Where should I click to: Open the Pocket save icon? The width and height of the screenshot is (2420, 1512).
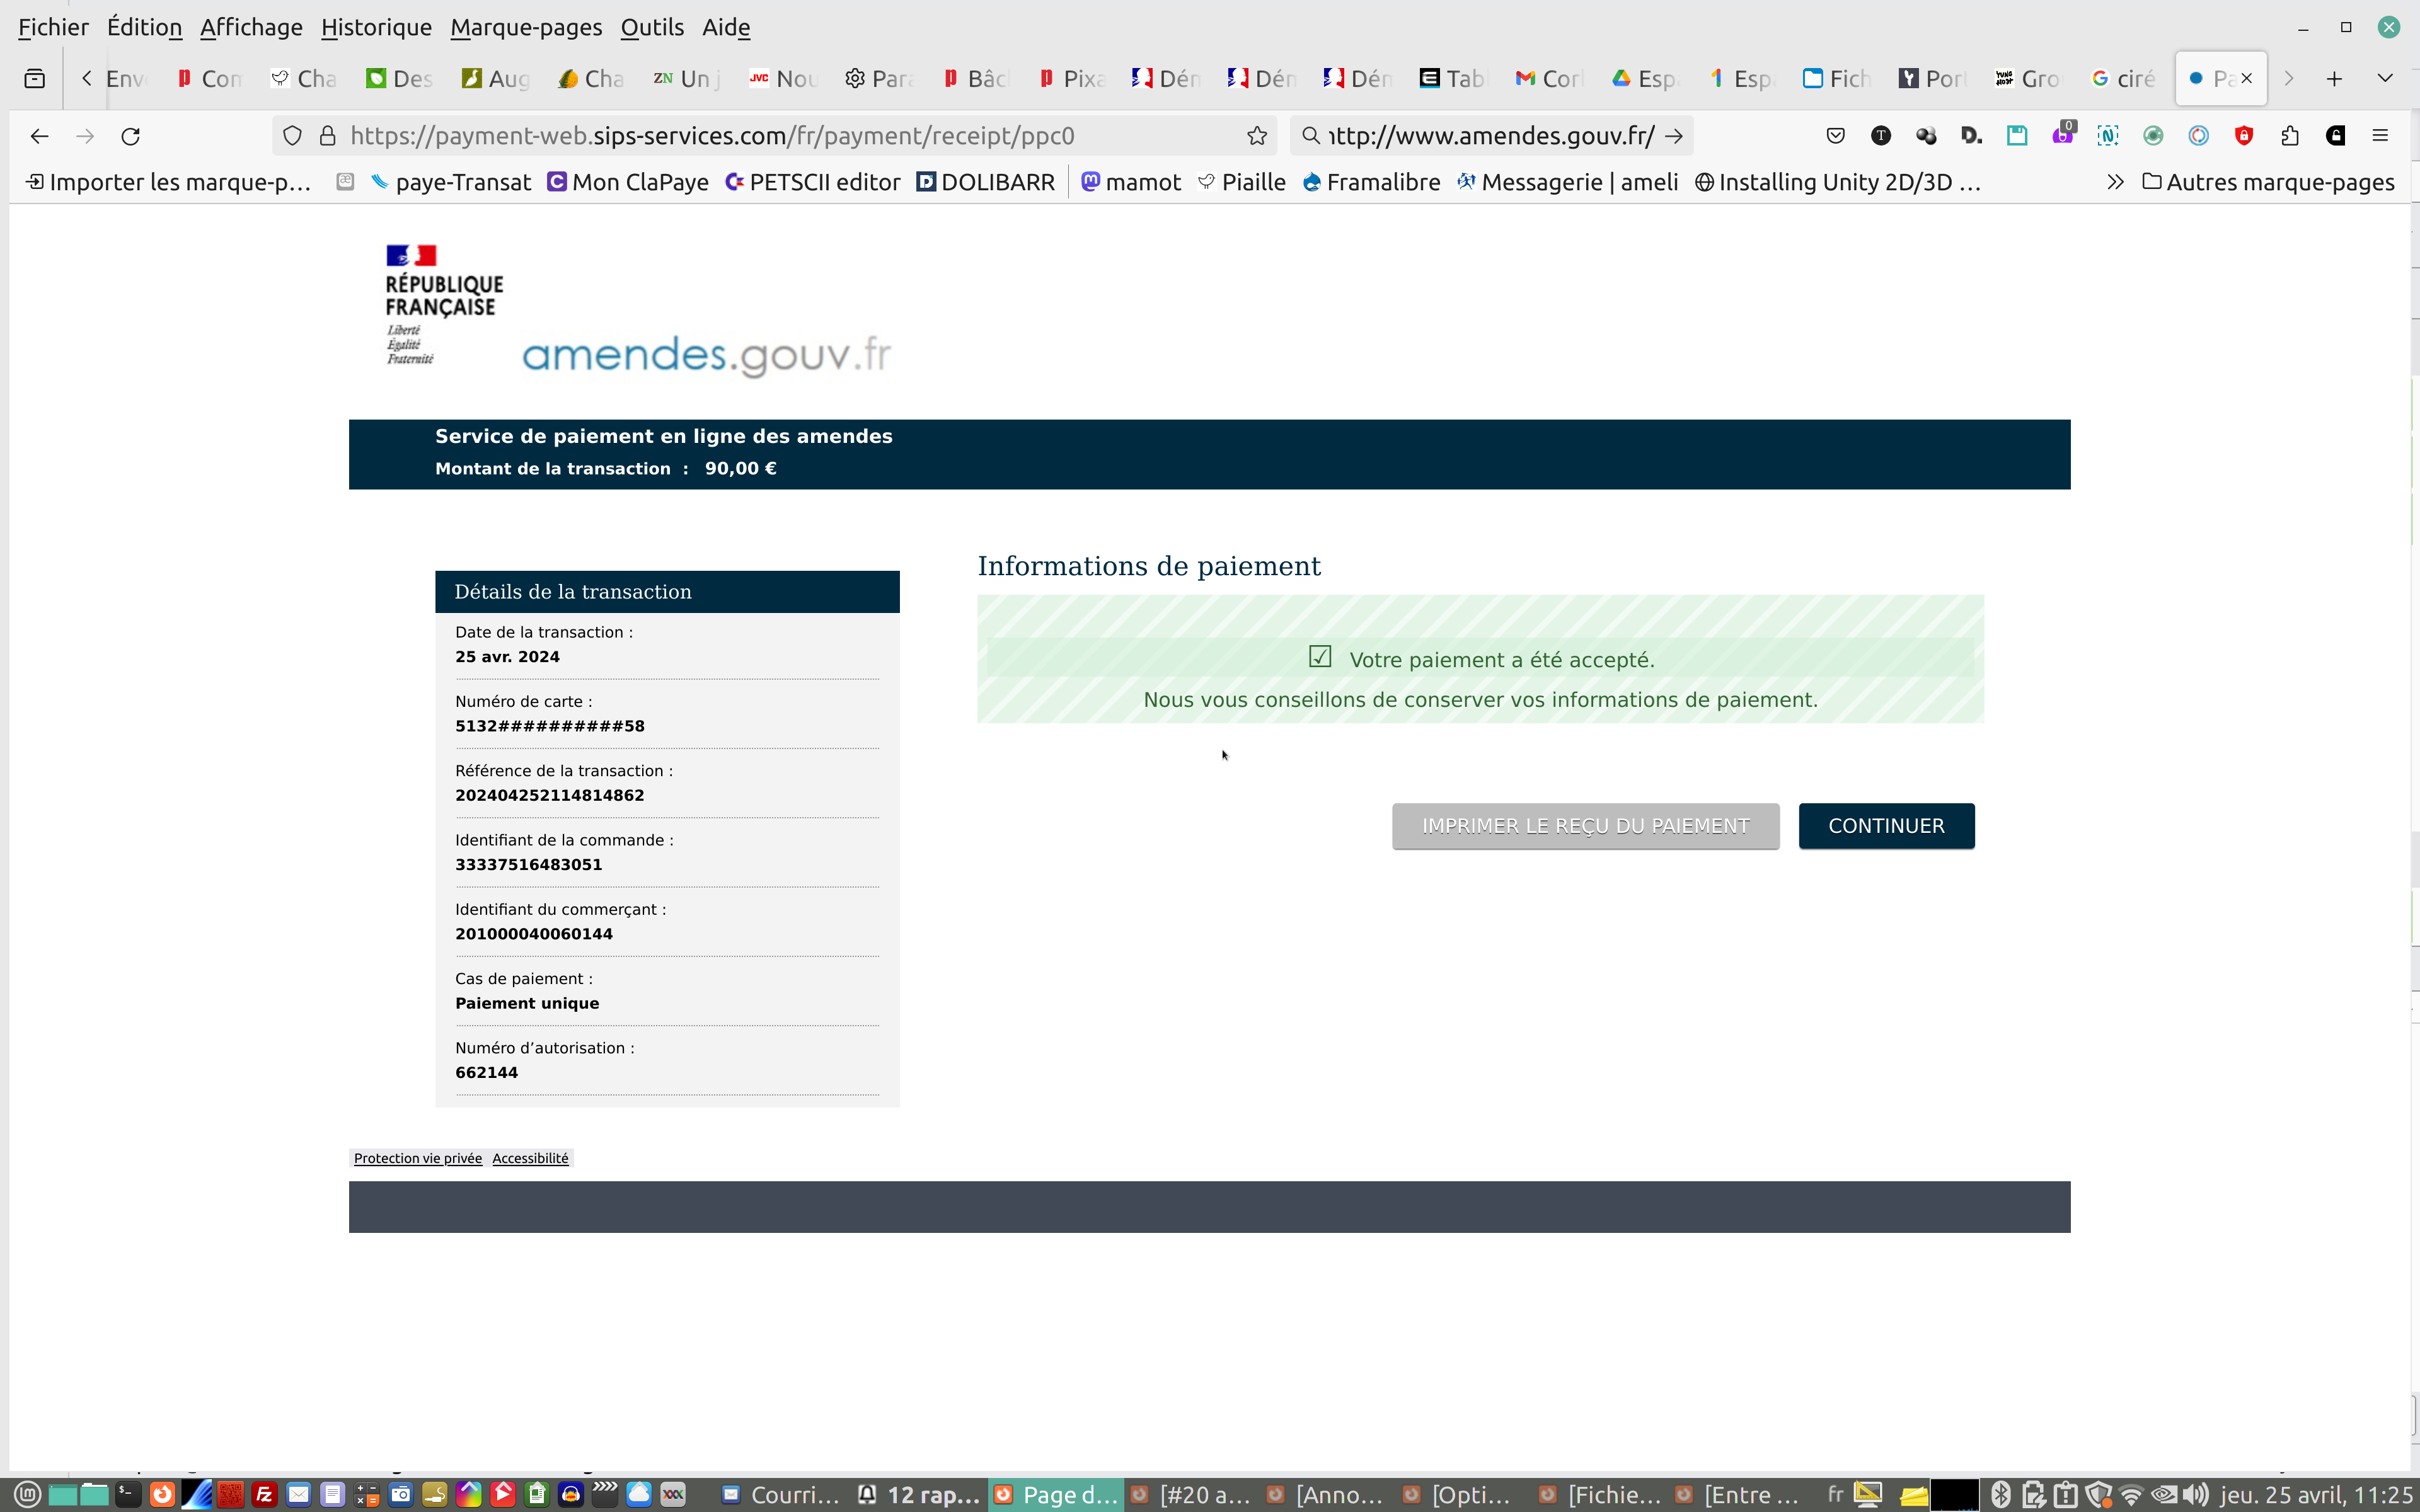pyautogui.click(x=1835, y=136)
